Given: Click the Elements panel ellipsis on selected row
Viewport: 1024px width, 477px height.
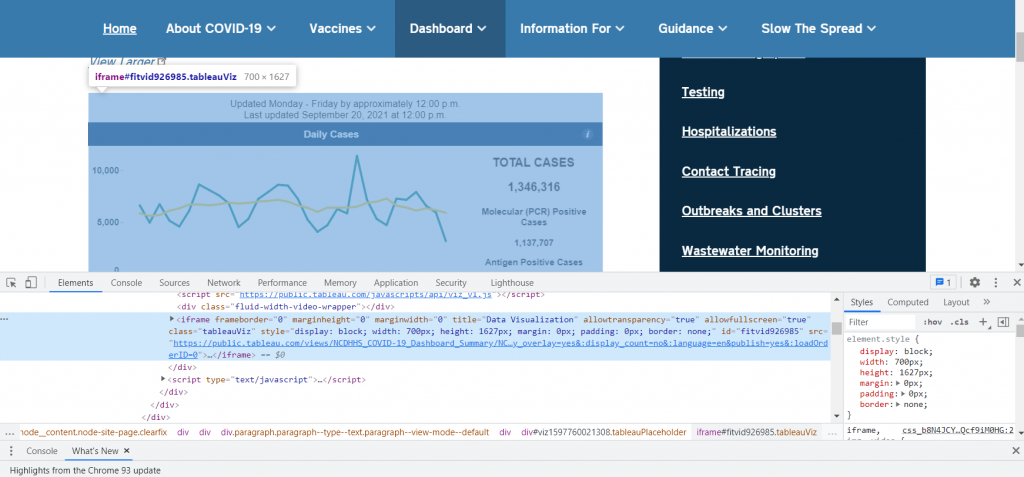Looking at the screenshot, I should pos(5,319).
